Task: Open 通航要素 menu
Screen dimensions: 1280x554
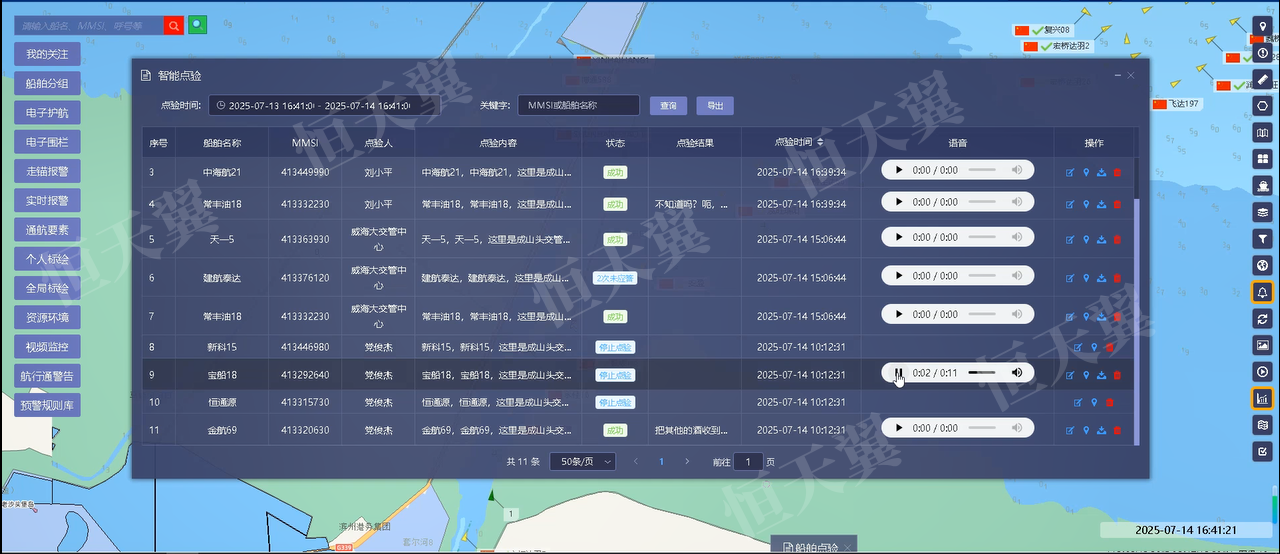Action: click(x=47, y=230)
